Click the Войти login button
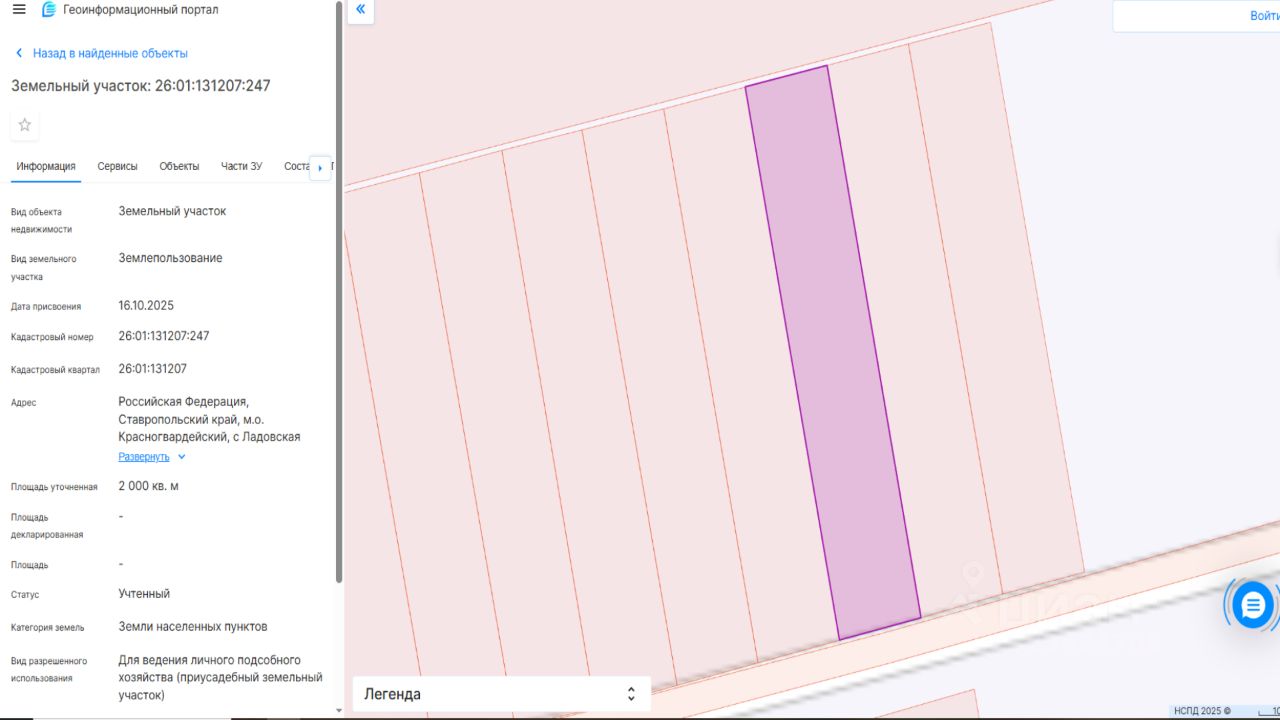Image resolution: width=1280 pixels, height=720 pixels. coord(1264,16)
